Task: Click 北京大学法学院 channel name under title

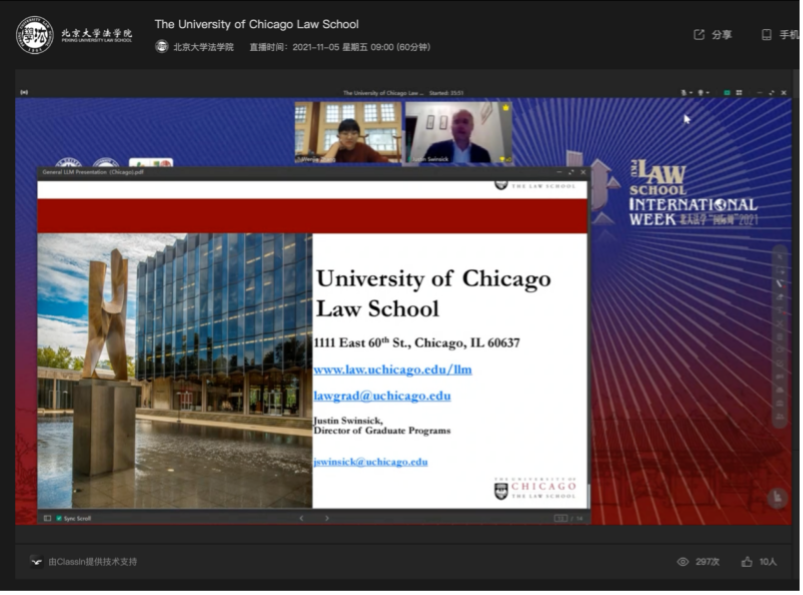Action: tap(203, 47)
